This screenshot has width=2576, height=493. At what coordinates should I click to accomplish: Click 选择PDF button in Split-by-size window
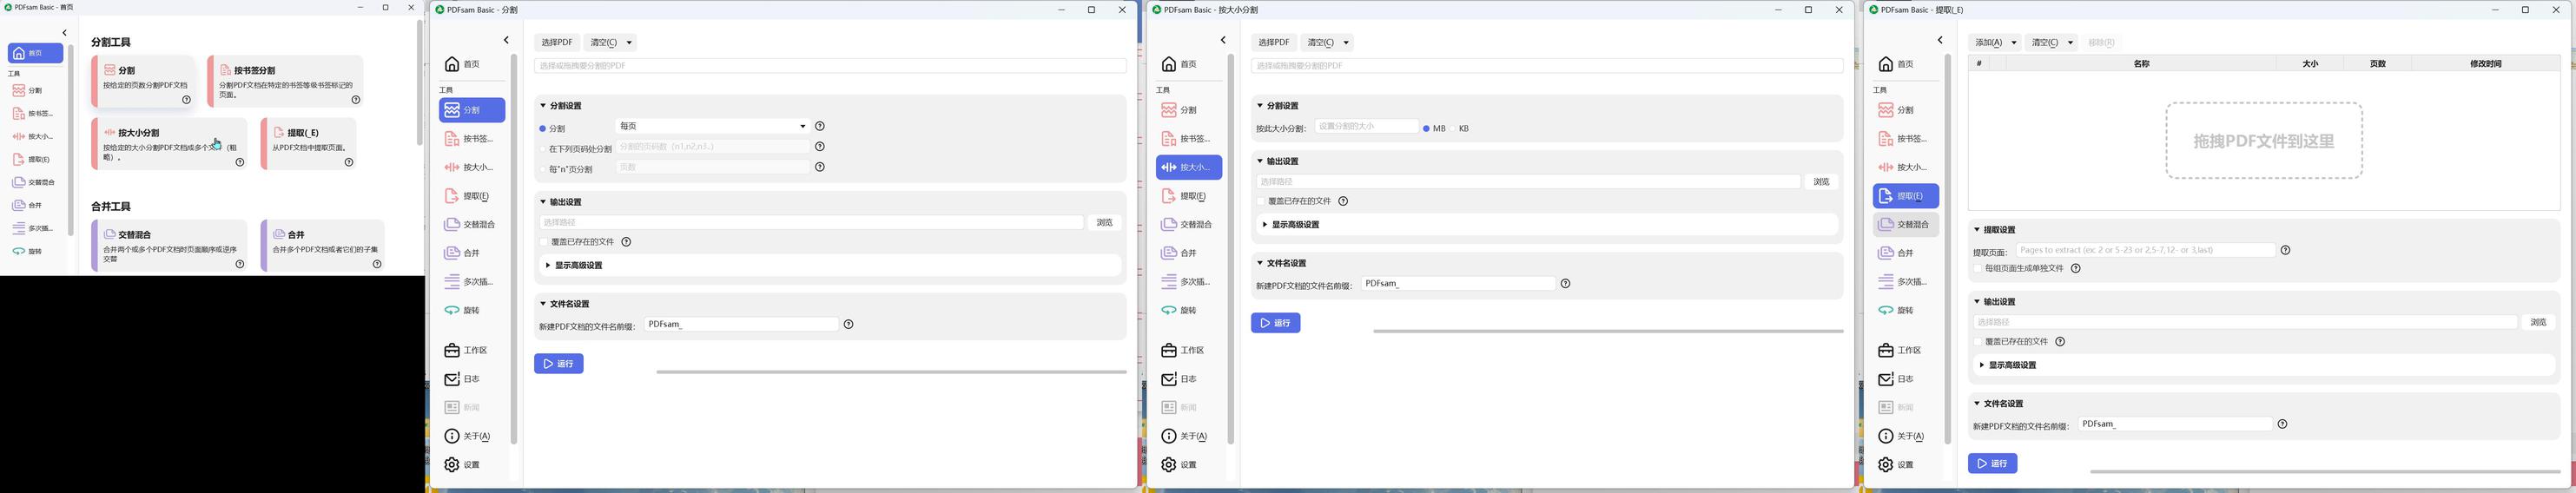point(1274,43)
